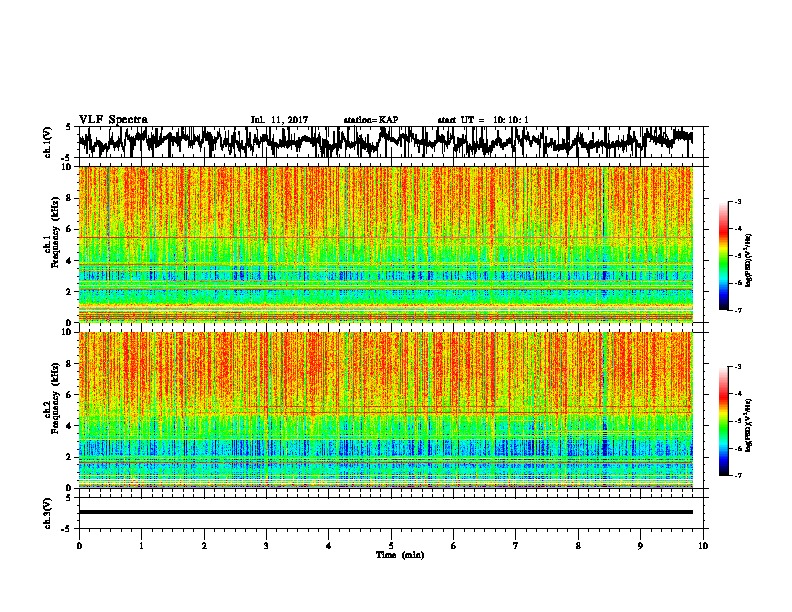Click the 'ch.1(V)' waveform axis label
Viewport: 792px width, 612px height.
48,141
